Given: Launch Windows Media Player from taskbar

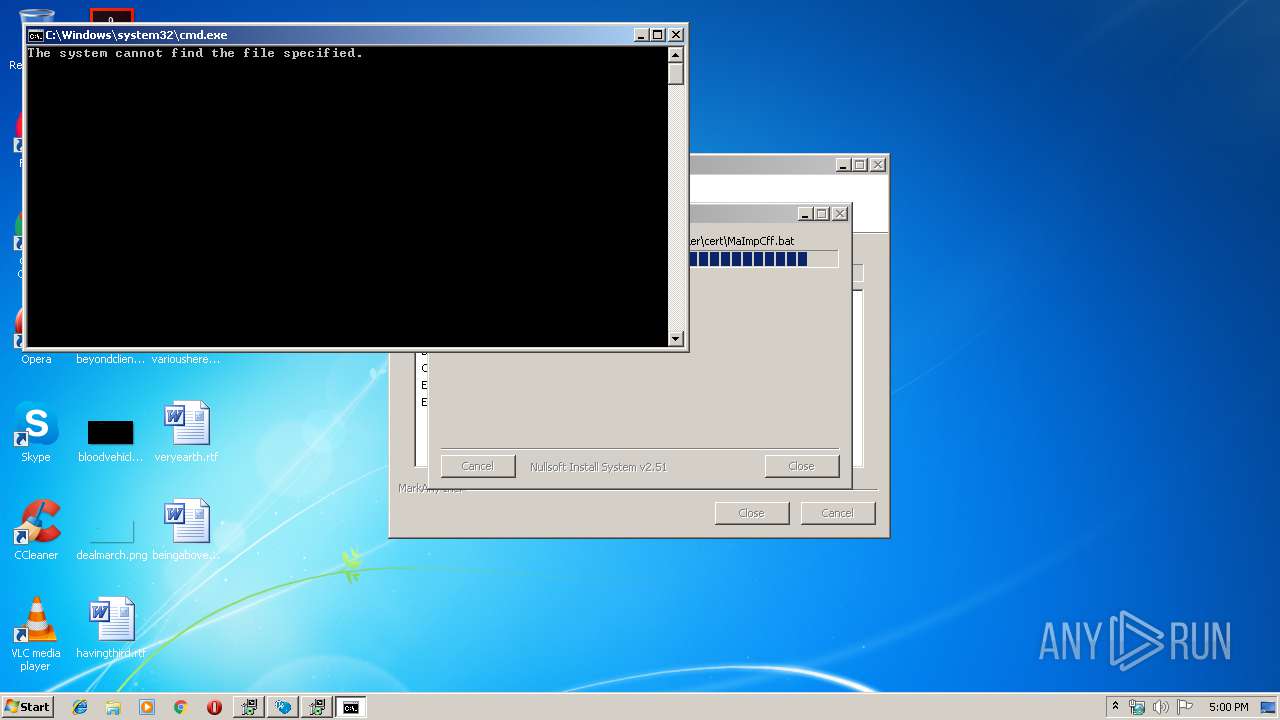Looking at the screenshot, I should pos(147,707).
